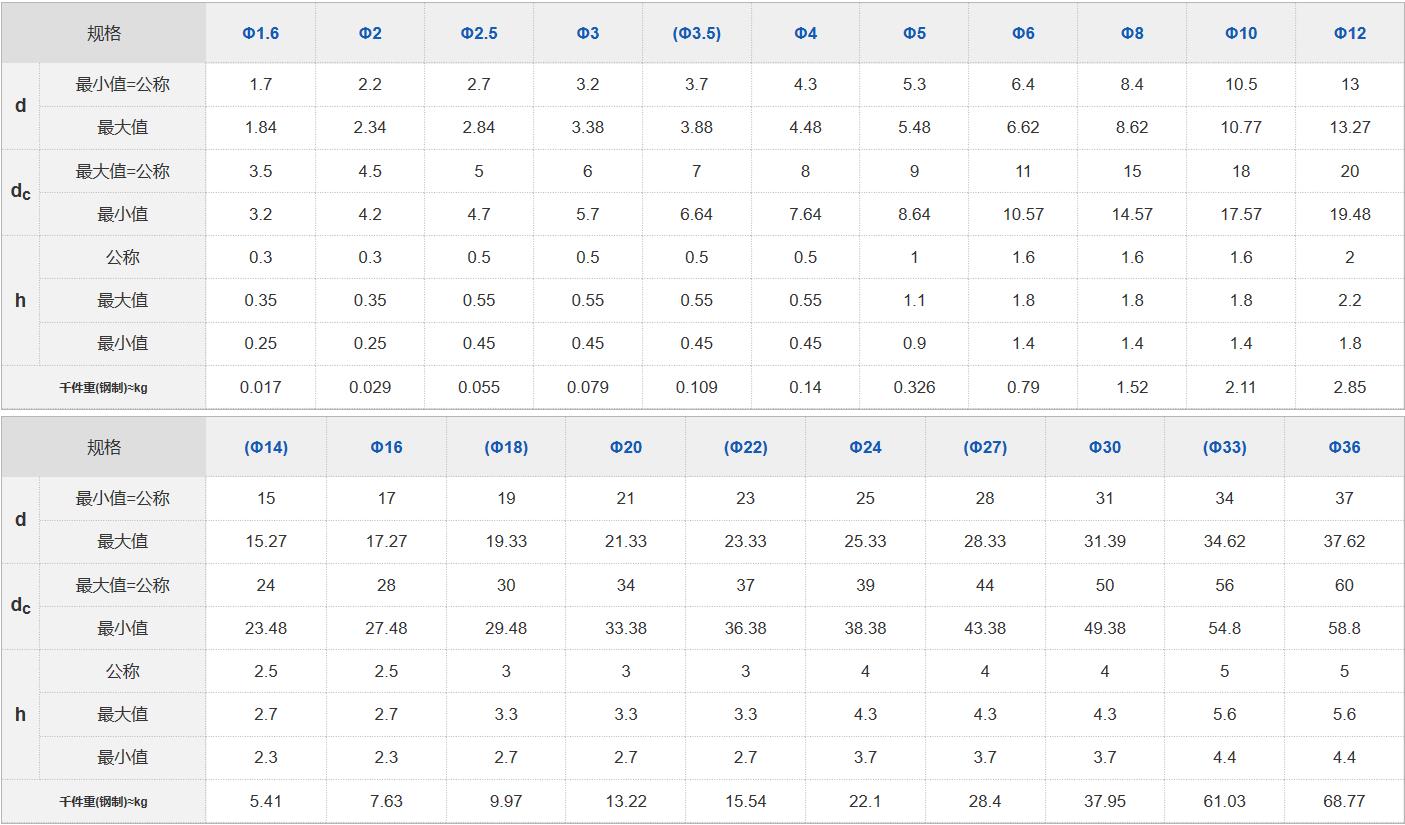Click the Φ24 specification header
The image size is (1405, 825).
(865, 447)
